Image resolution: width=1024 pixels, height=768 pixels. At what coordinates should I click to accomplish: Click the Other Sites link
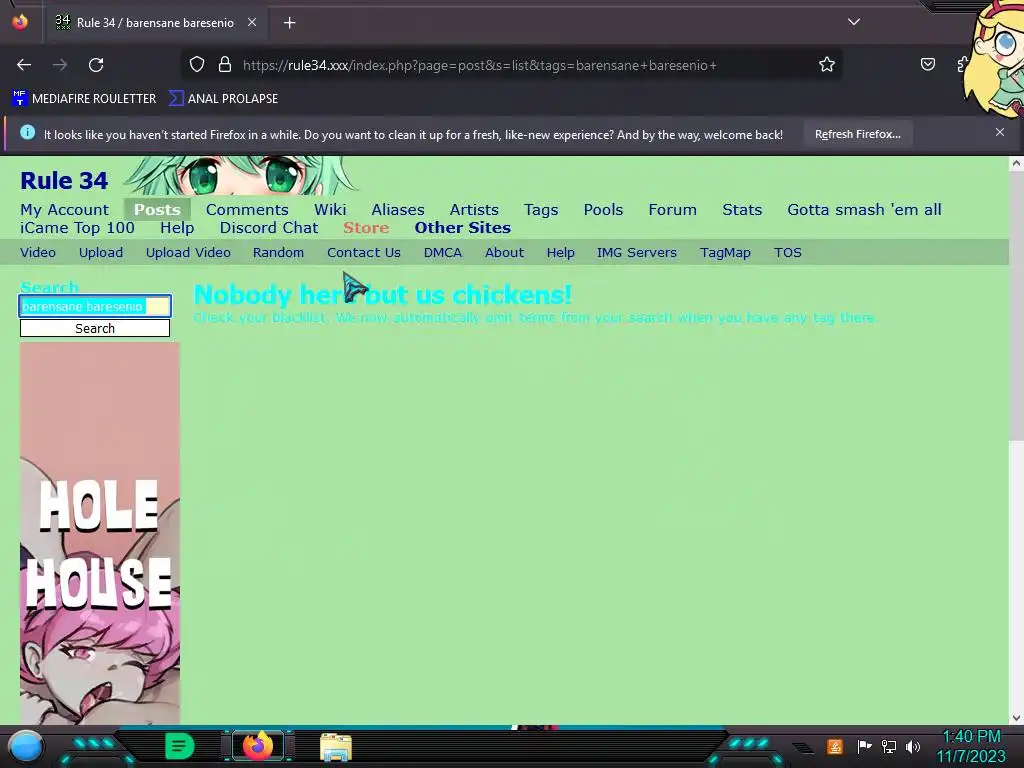click(462, 228)
